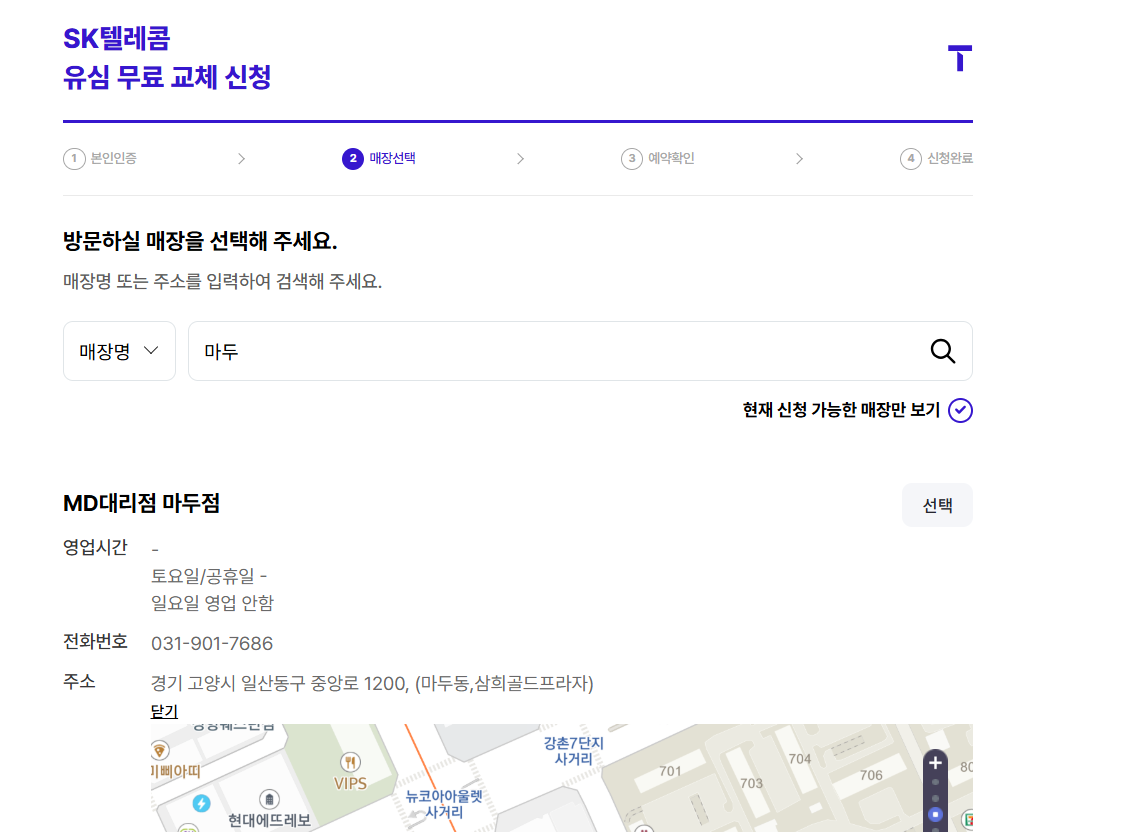Click building 701 on the map

coord(670,771)
